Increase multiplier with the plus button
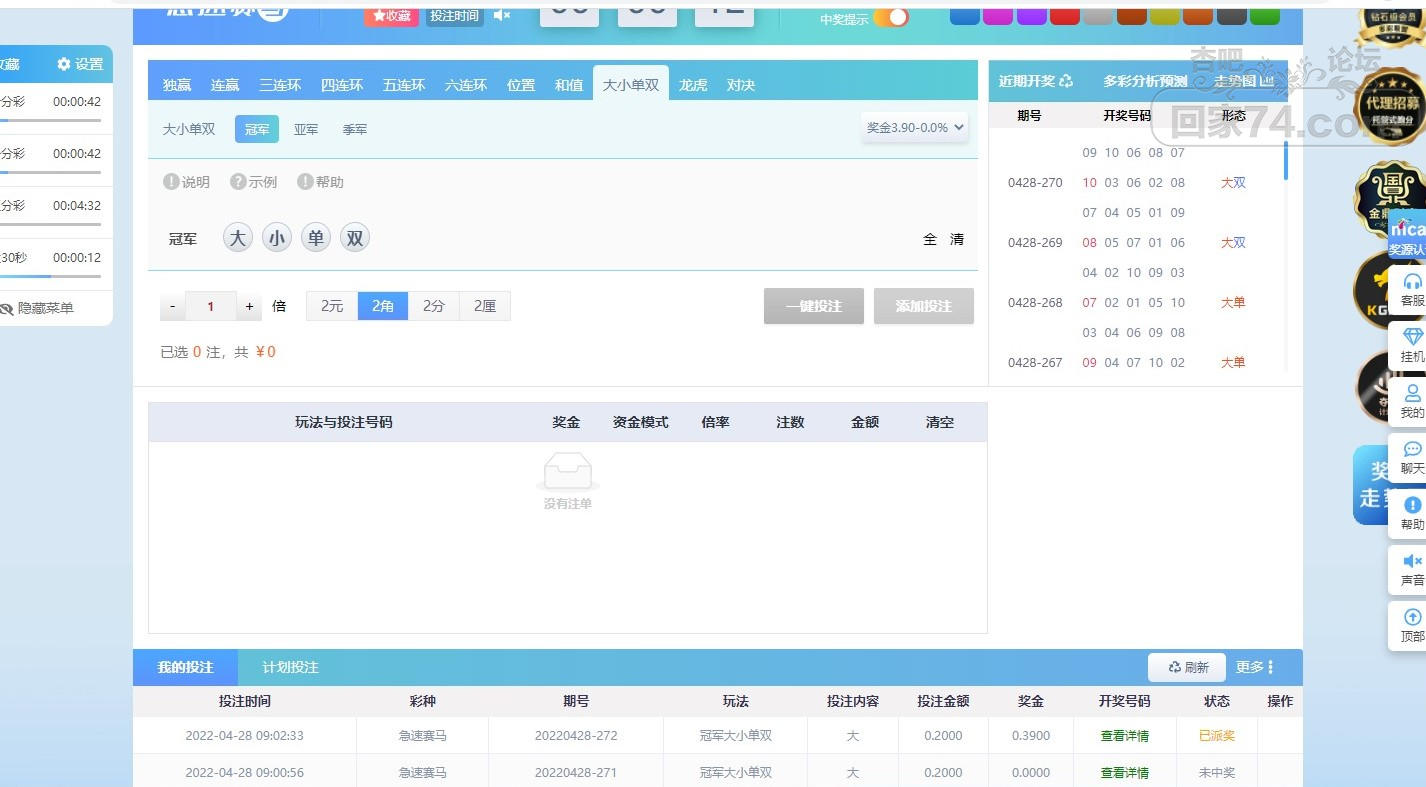Image resolution: width=1426 pixels, height=787 pixels. pos(249,306)
